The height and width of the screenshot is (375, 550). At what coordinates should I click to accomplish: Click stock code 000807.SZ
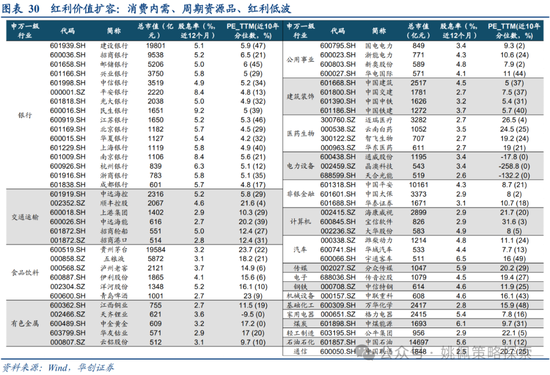tap(68, 342)
